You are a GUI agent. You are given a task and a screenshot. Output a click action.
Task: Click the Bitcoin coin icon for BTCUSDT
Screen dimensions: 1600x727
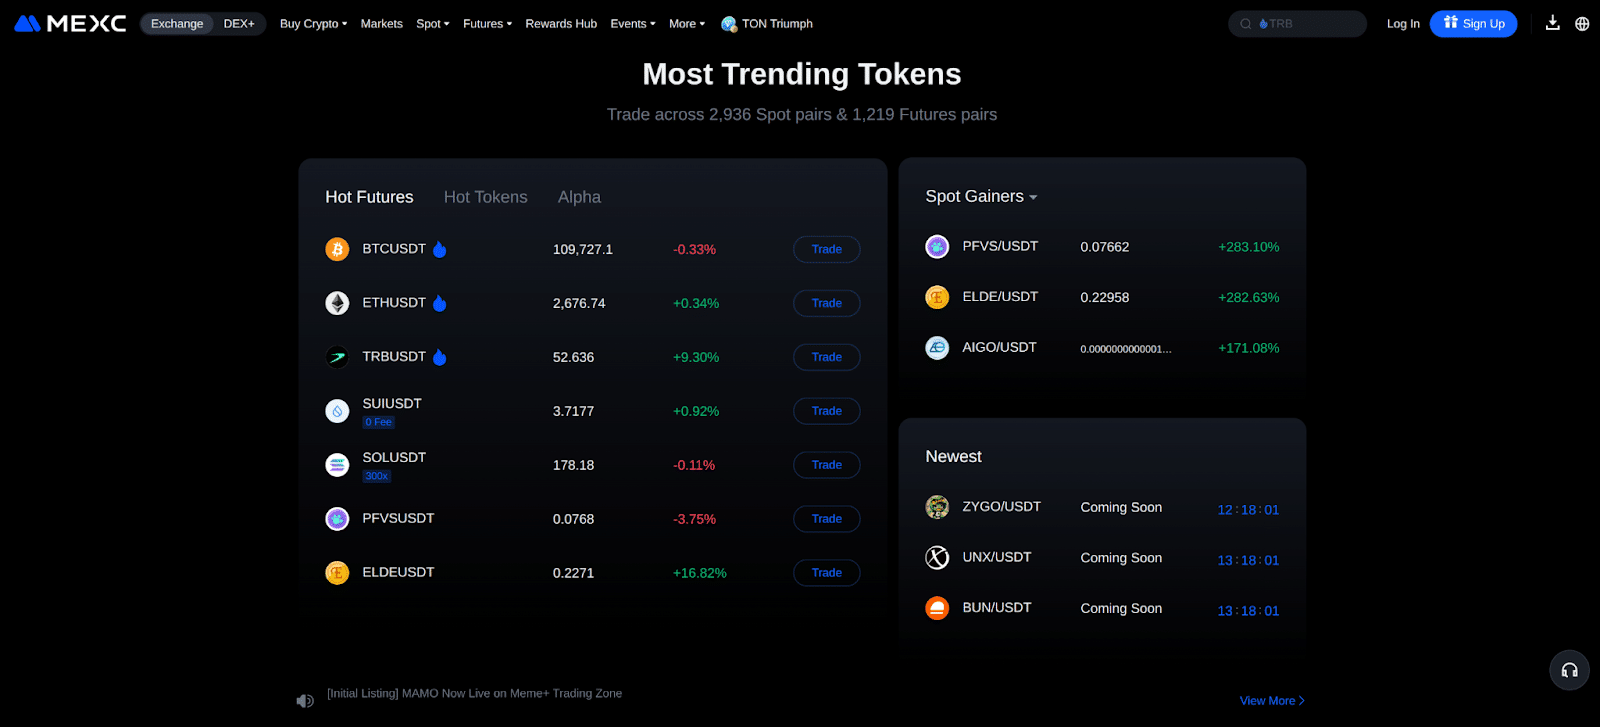pyautogui.click(x=337, y=249)
